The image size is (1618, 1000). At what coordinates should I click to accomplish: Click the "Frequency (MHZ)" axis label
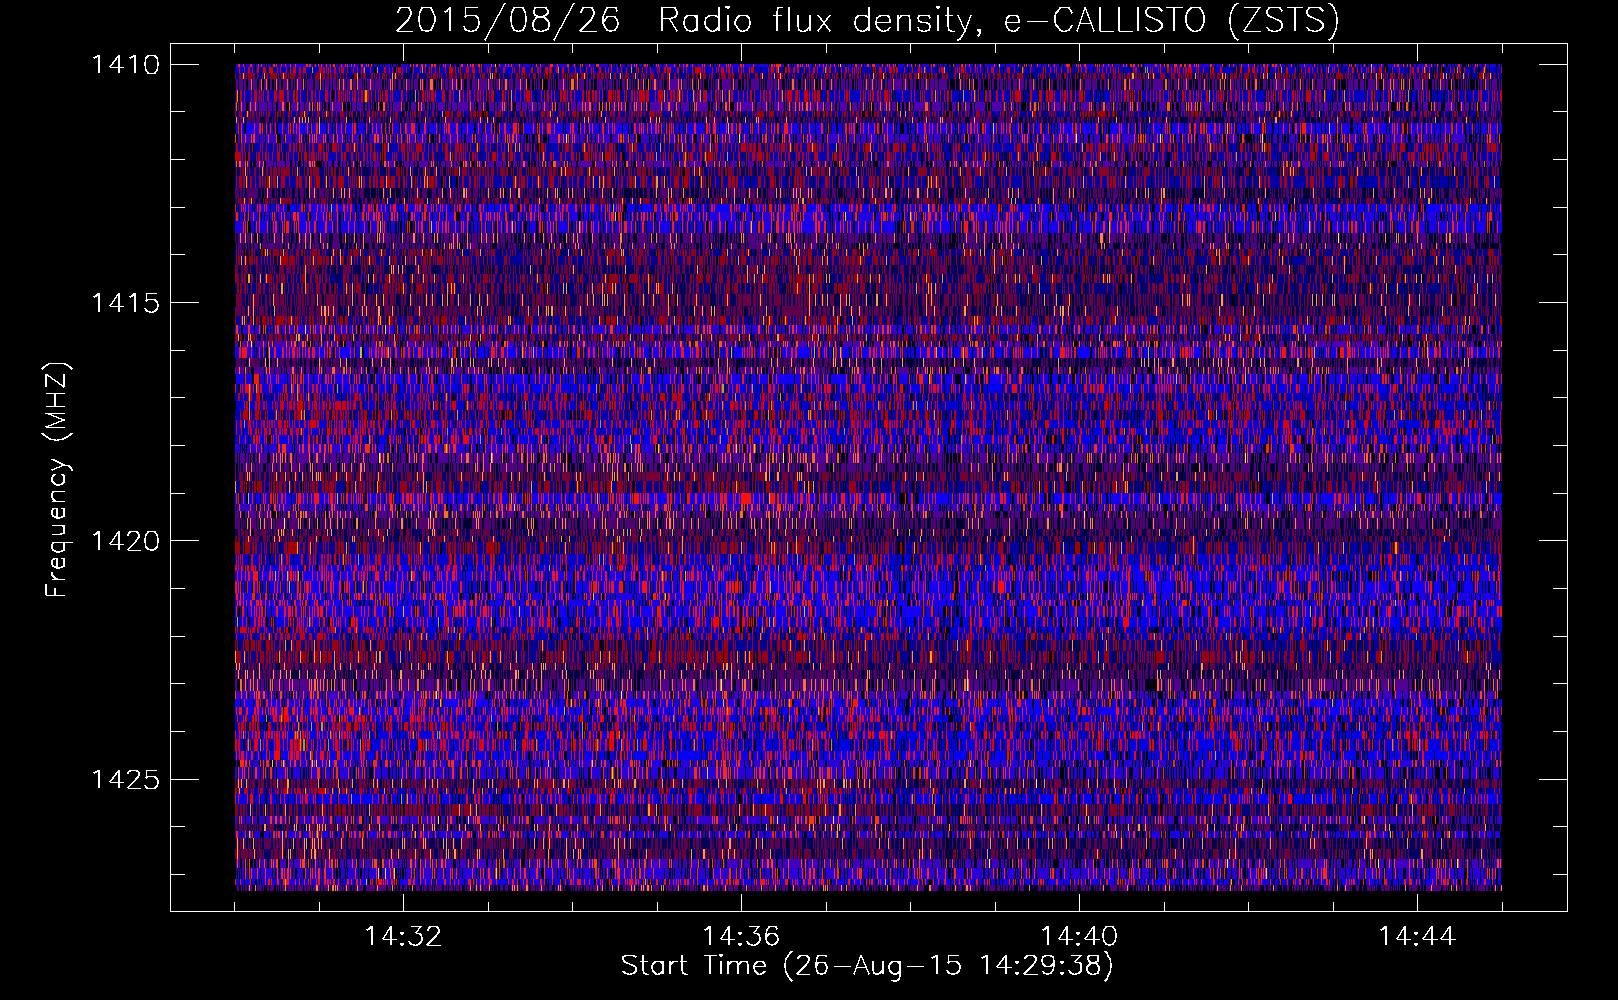(x=58, y=479)
